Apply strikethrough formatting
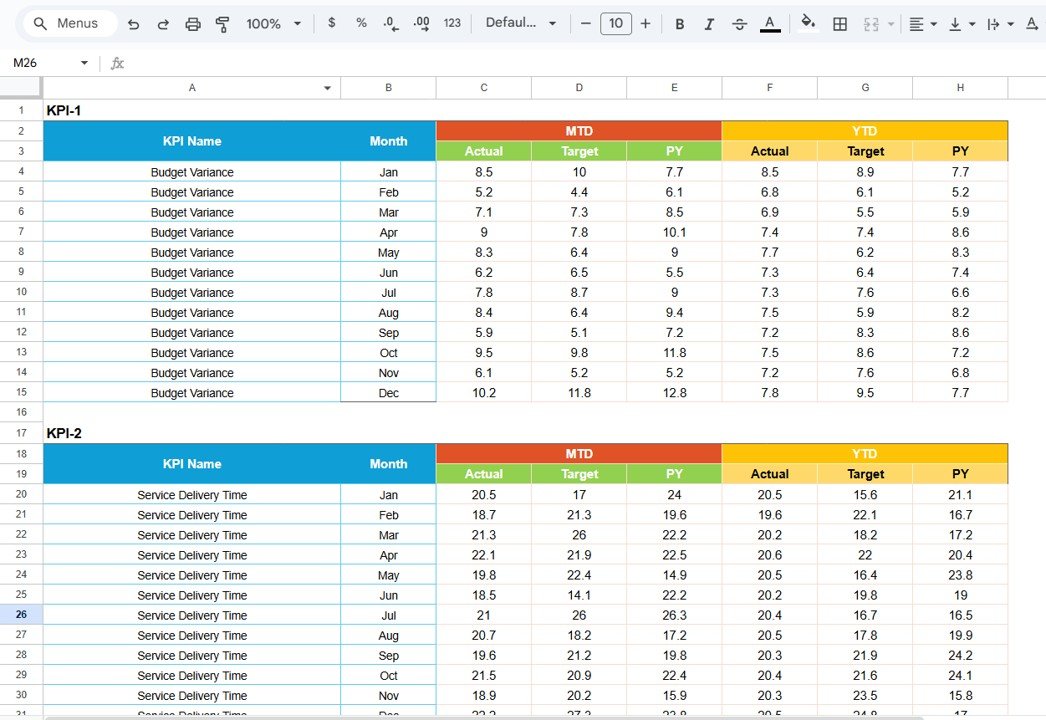 pos(738,23)
